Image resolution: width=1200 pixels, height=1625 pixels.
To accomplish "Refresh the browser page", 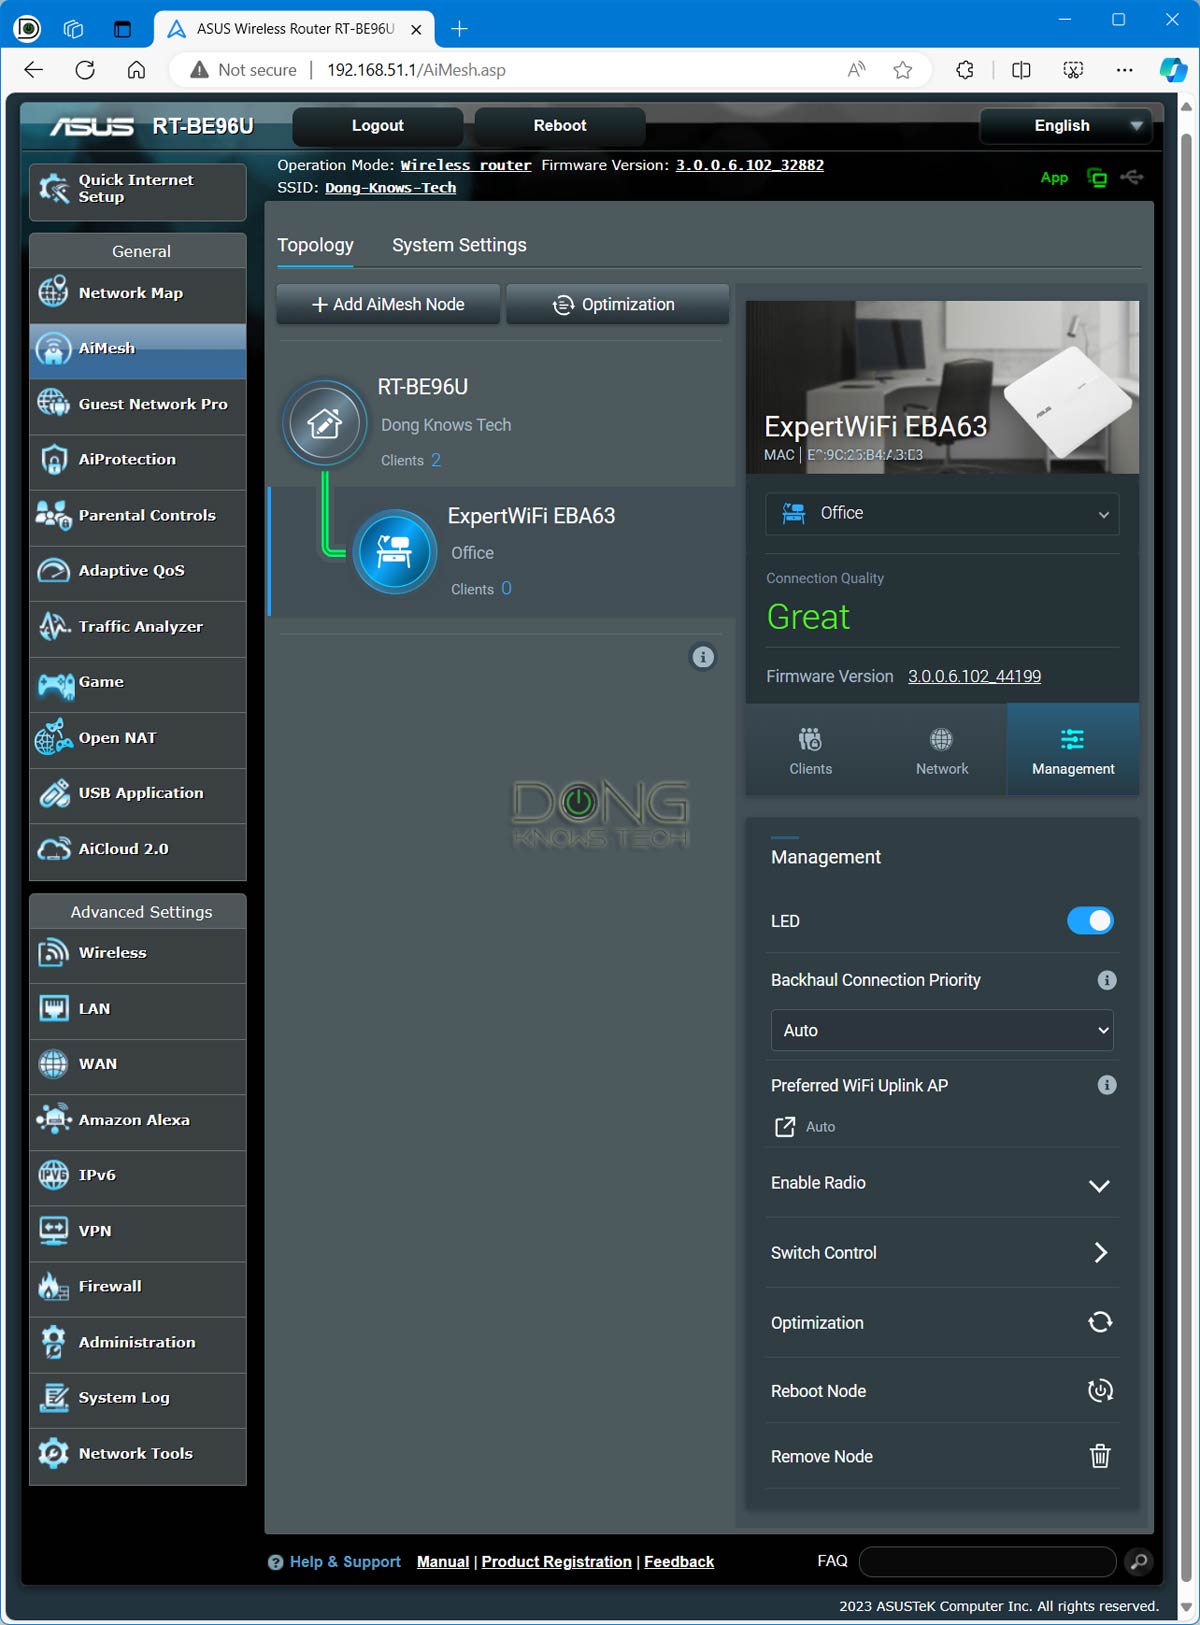I will click(85, 70).
